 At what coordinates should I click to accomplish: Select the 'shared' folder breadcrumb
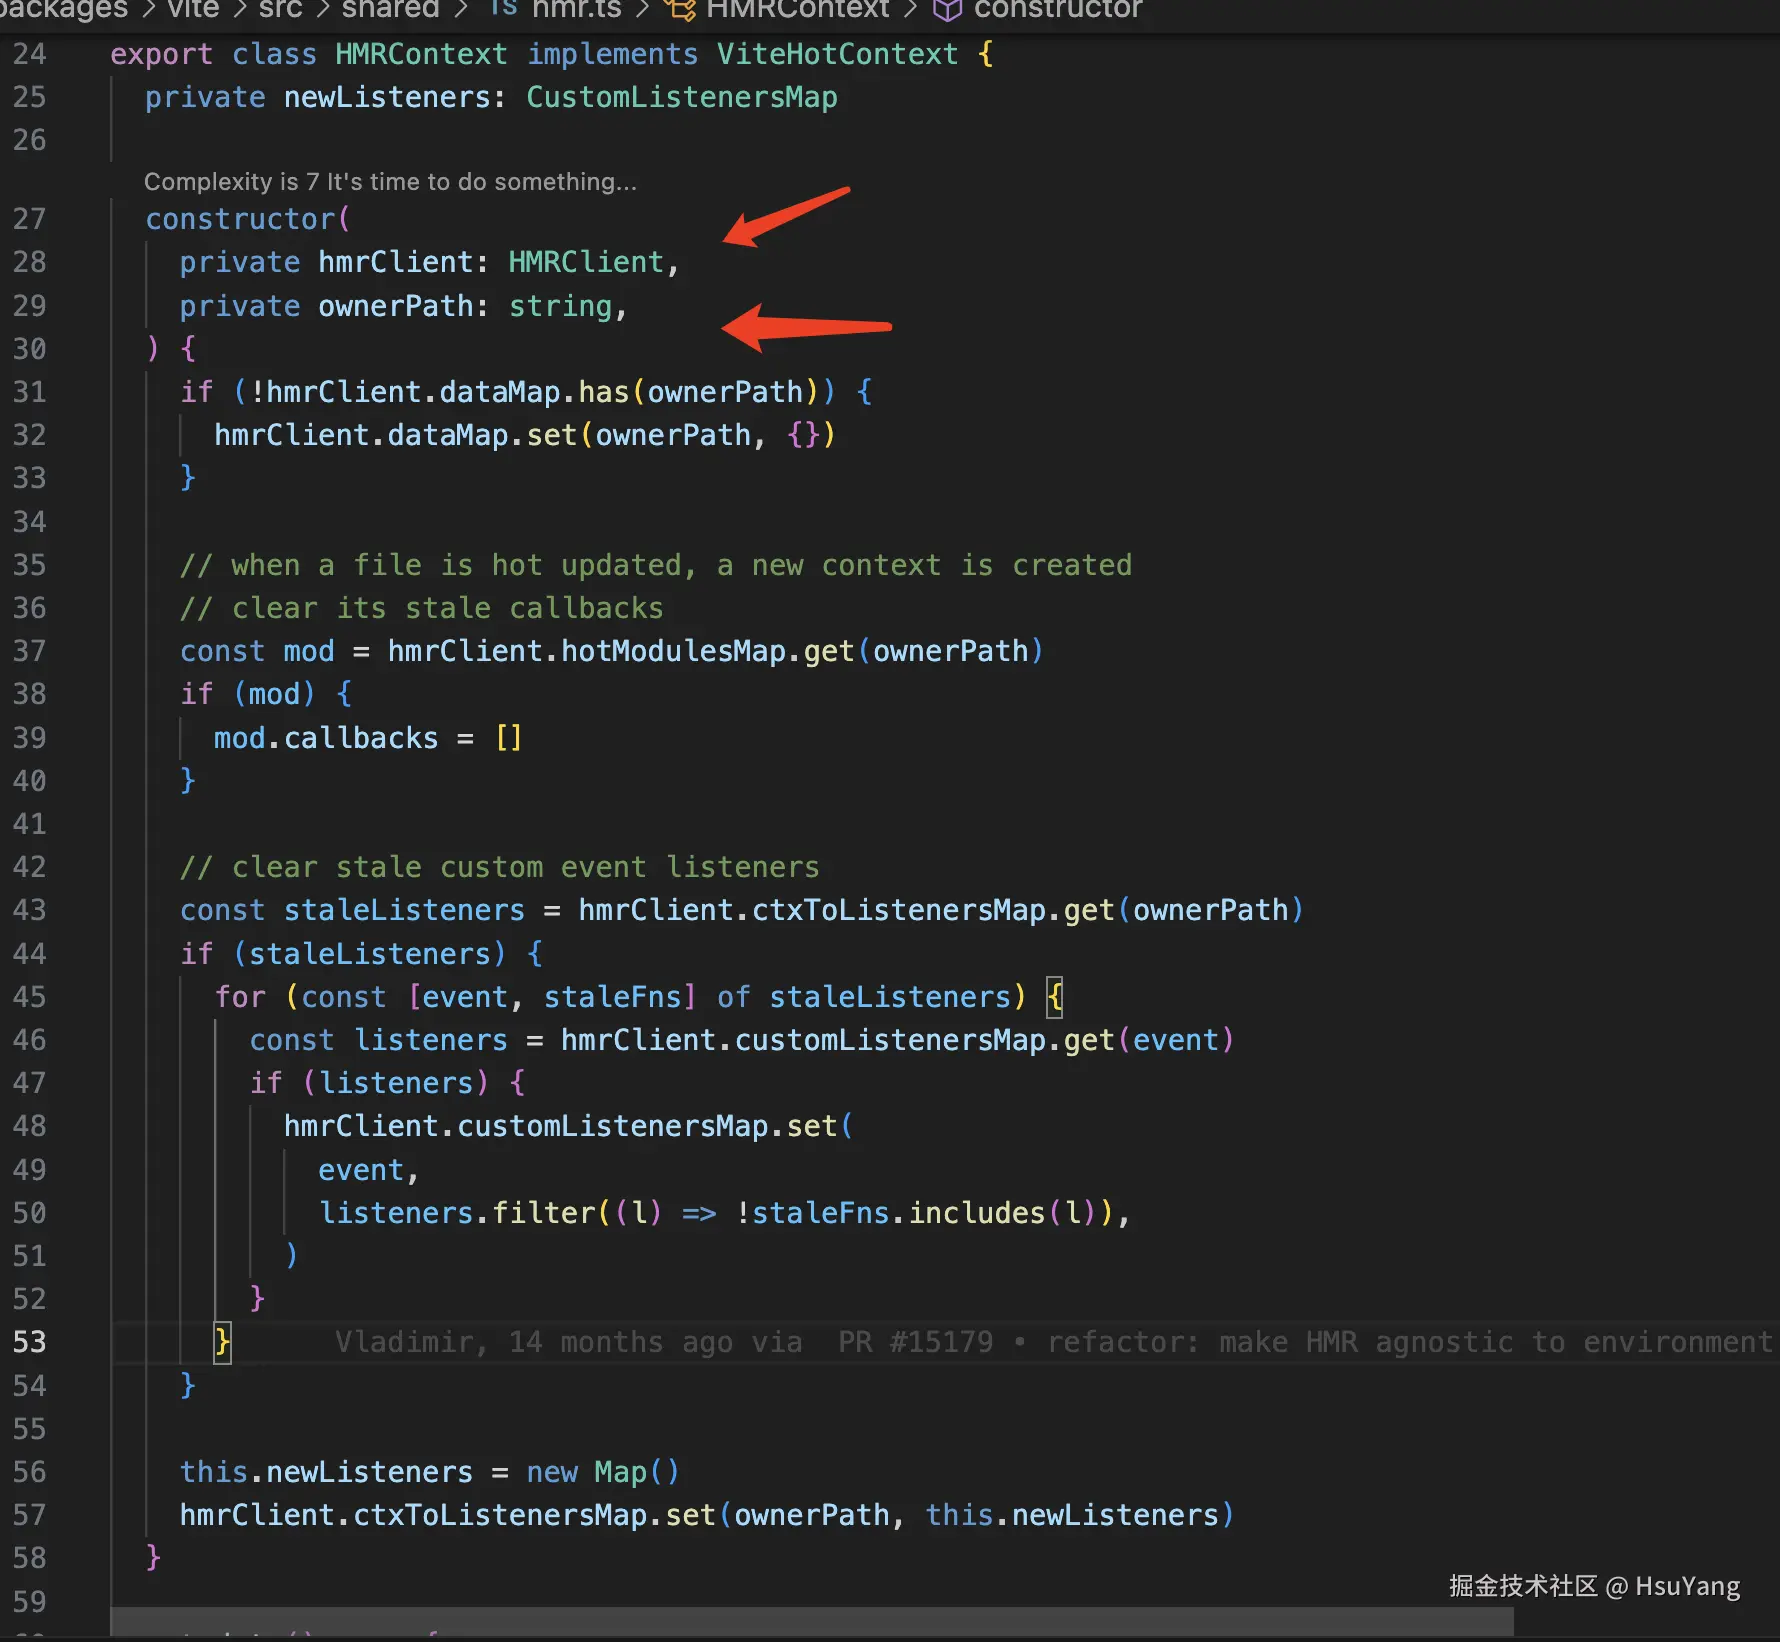click(390, 9)
